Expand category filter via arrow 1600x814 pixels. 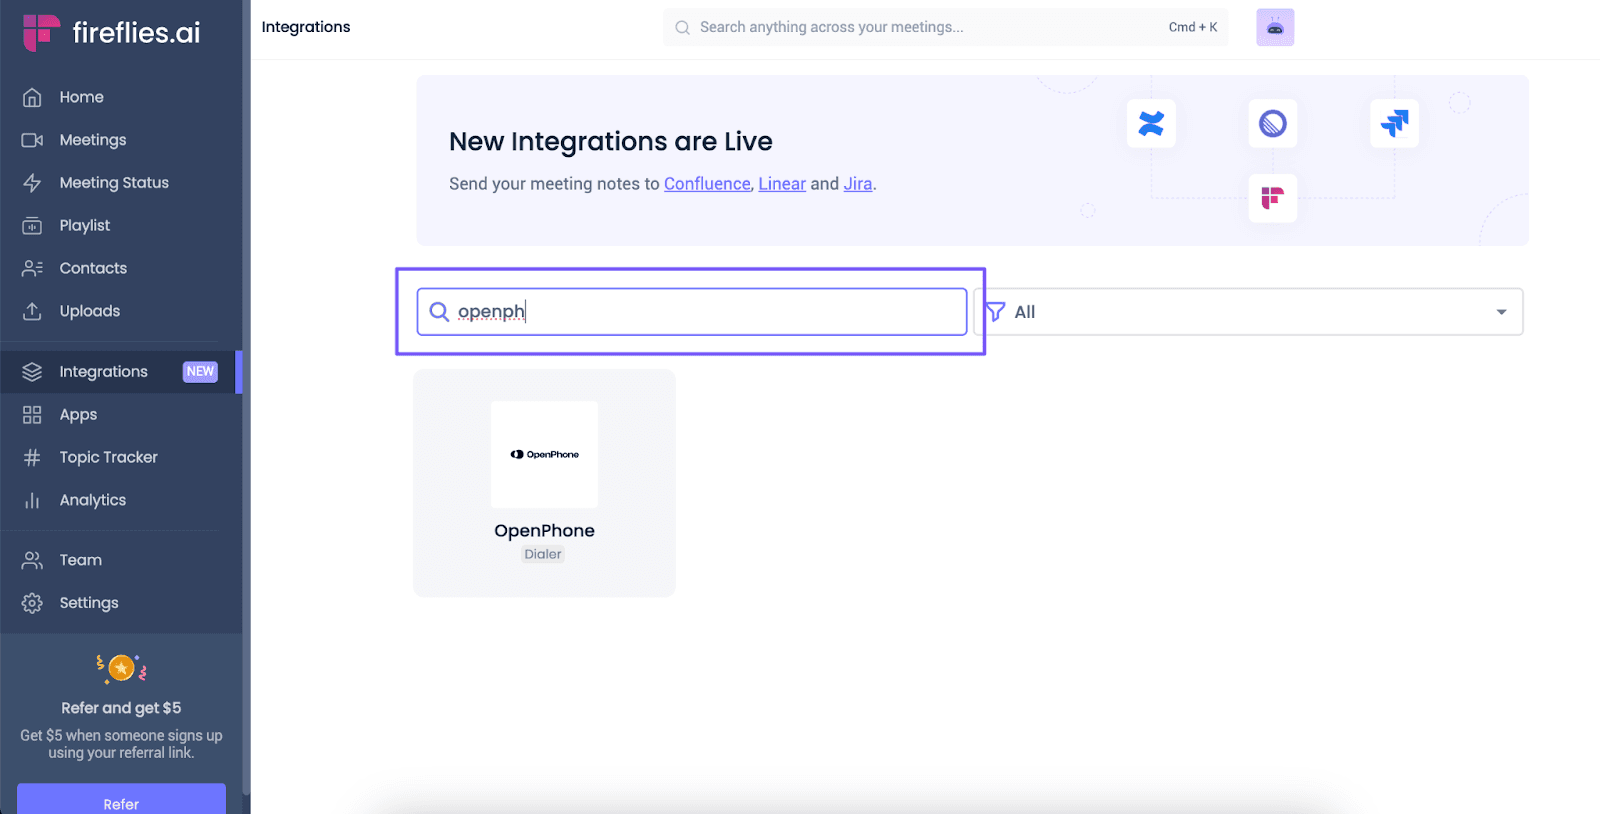[x=1501, y=312]
